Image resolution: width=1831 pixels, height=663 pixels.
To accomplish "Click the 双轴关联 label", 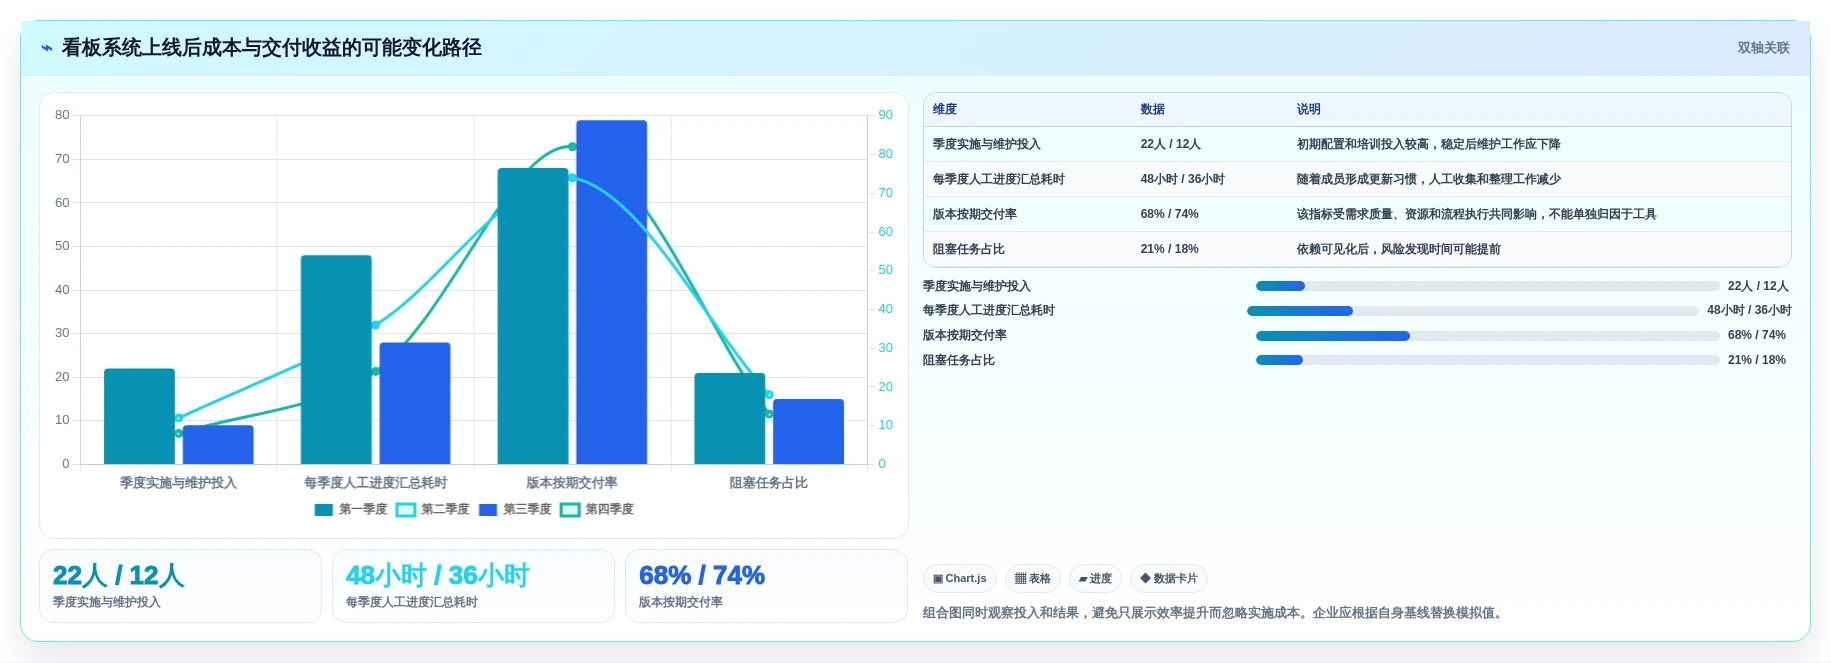I will (1763, 48).
